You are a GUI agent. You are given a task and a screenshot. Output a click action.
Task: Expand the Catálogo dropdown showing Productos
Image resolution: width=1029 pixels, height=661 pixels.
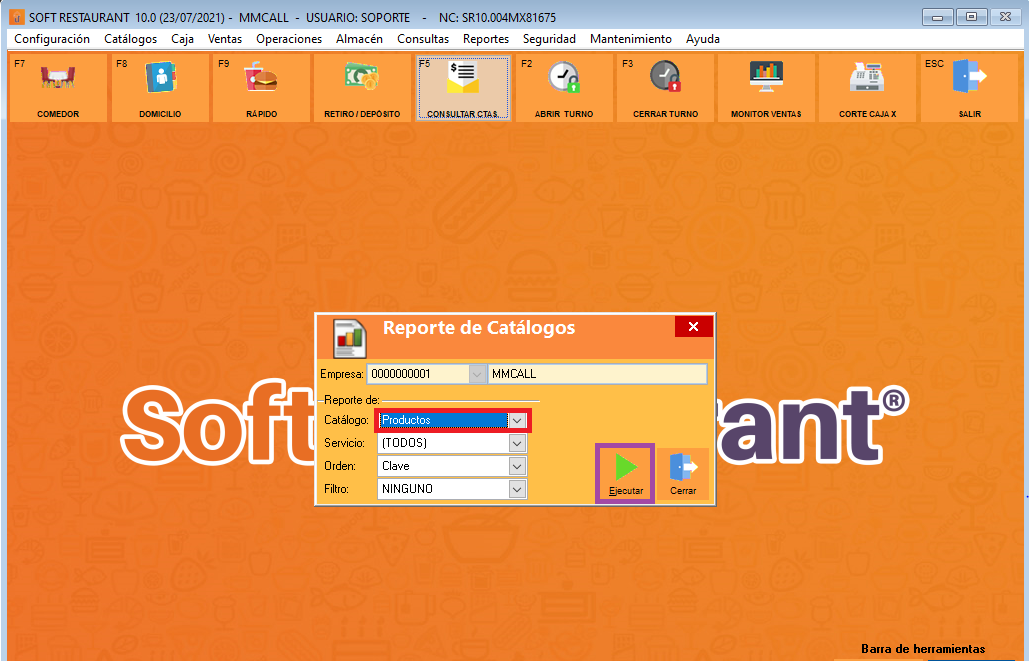click(x=517, y=421)
